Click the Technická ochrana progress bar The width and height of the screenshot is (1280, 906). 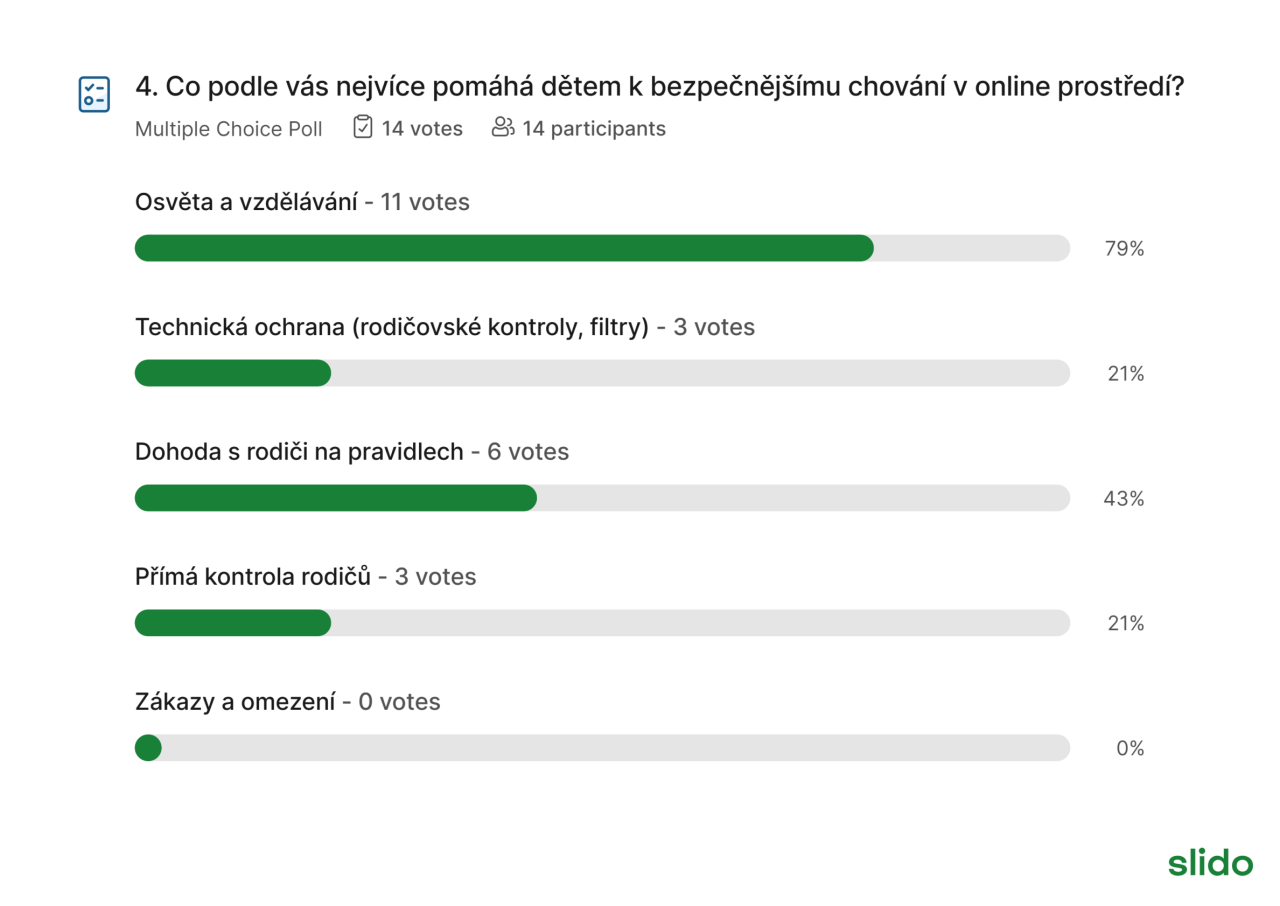(602, 373)
